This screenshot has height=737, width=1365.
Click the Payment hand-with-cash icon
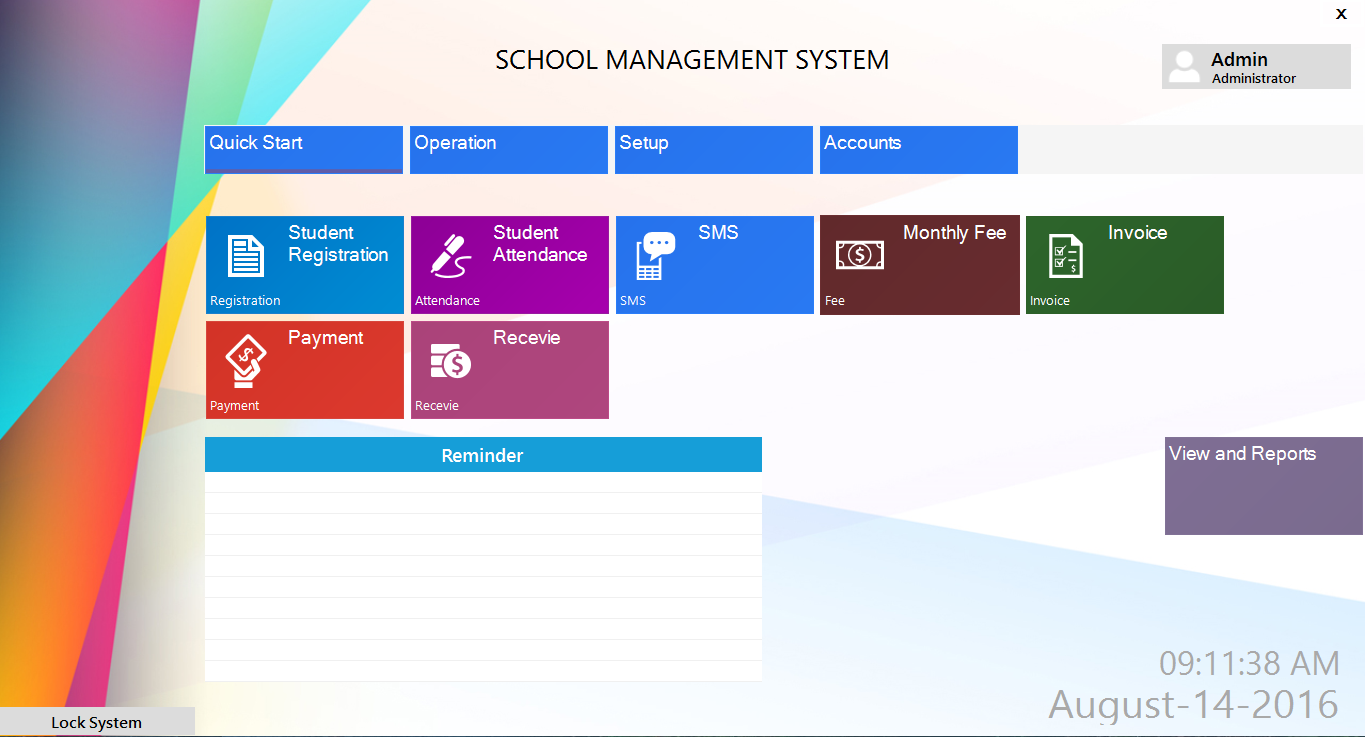pos(245,361)
